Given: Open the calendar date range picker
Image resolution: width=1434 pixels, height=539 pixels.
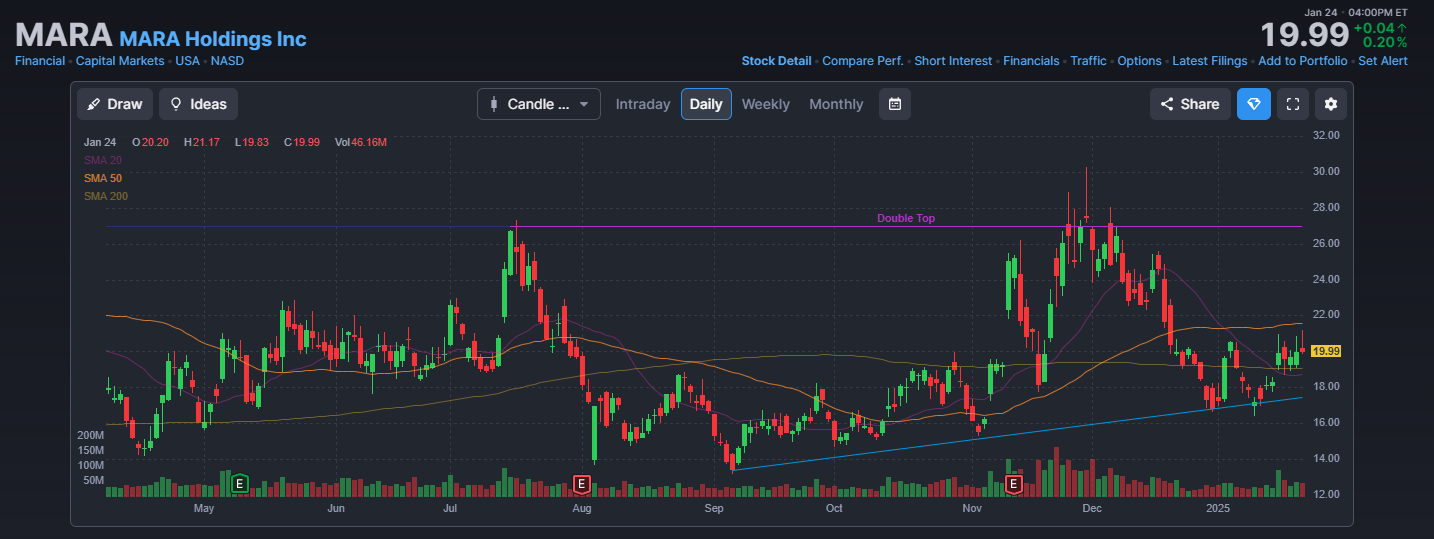Looking at the screenshot, I should click(895, 104).
